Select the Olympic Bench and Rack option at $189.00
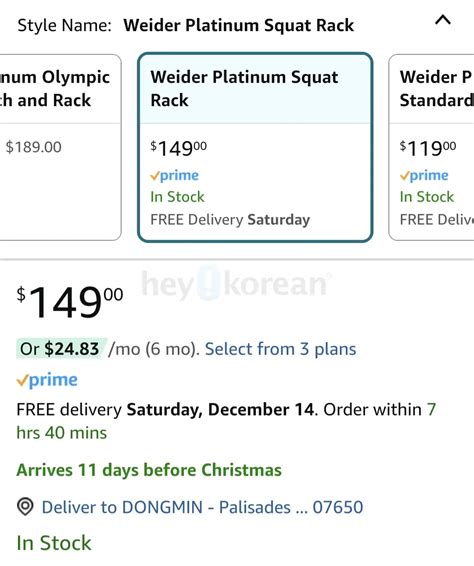 click(x=58, y=147)
